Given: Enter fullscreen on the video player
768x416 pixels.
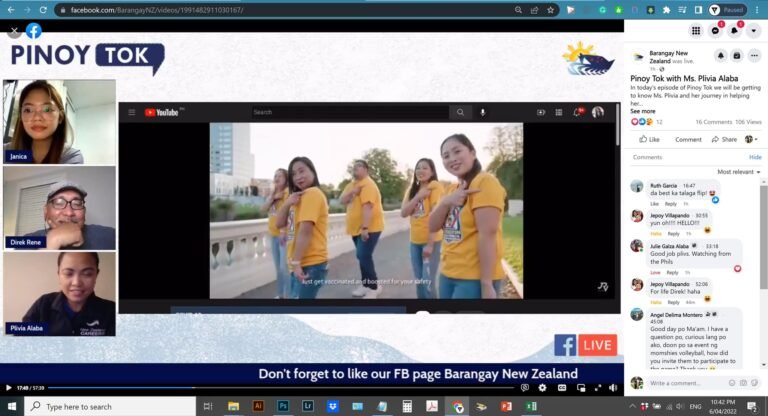Looking at the screenshot, I should tap(598, 388).
